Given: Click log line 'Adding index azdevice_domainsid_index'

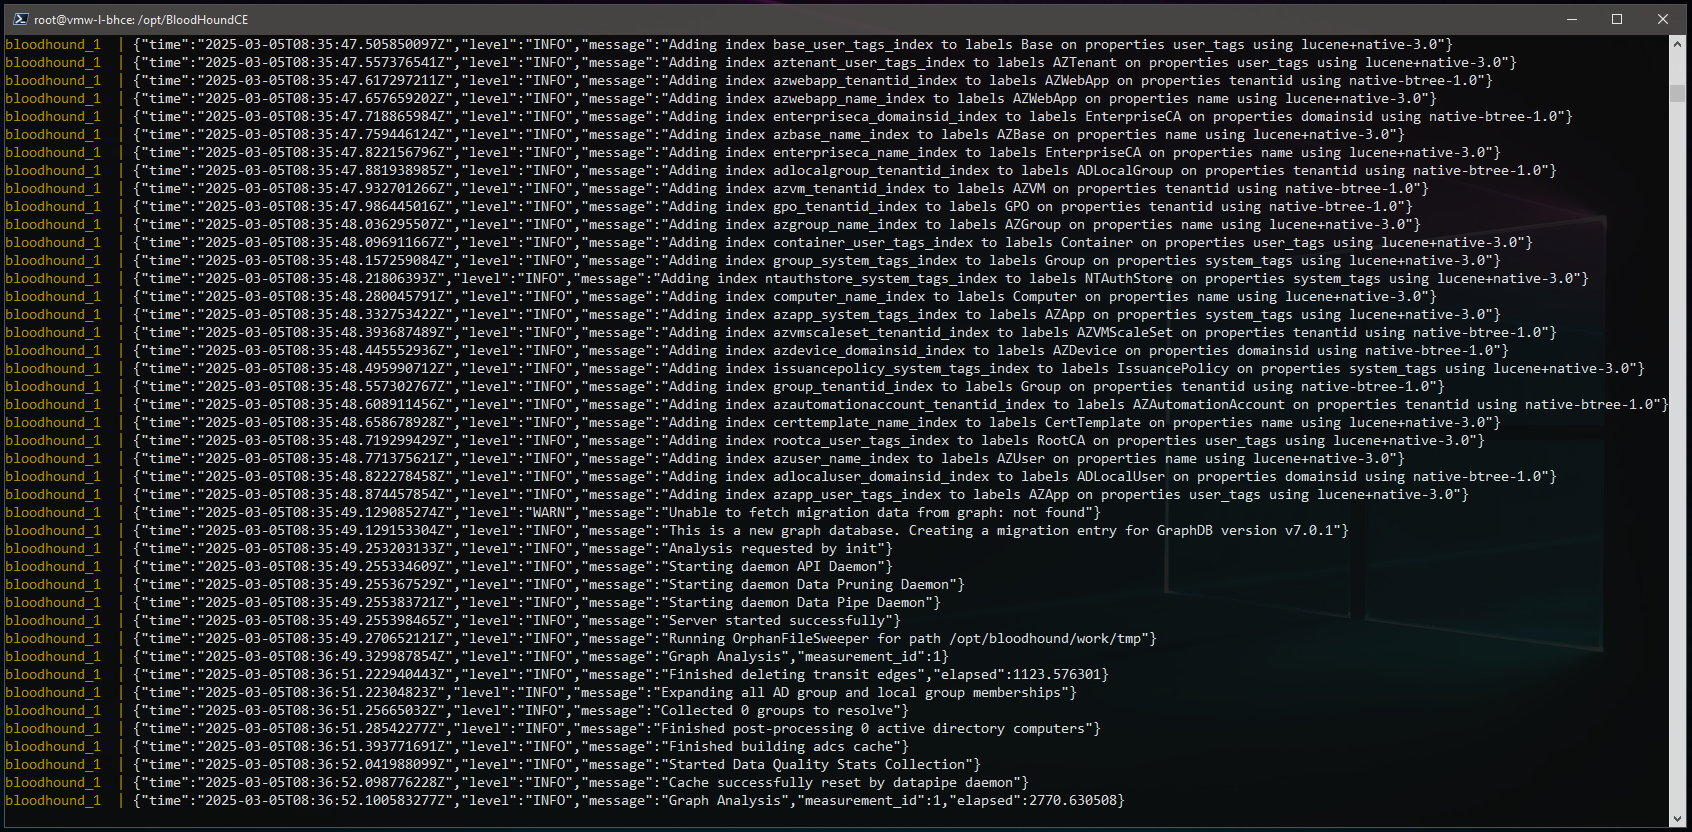Looking at the screenshot, I should (x=757, y=351).
